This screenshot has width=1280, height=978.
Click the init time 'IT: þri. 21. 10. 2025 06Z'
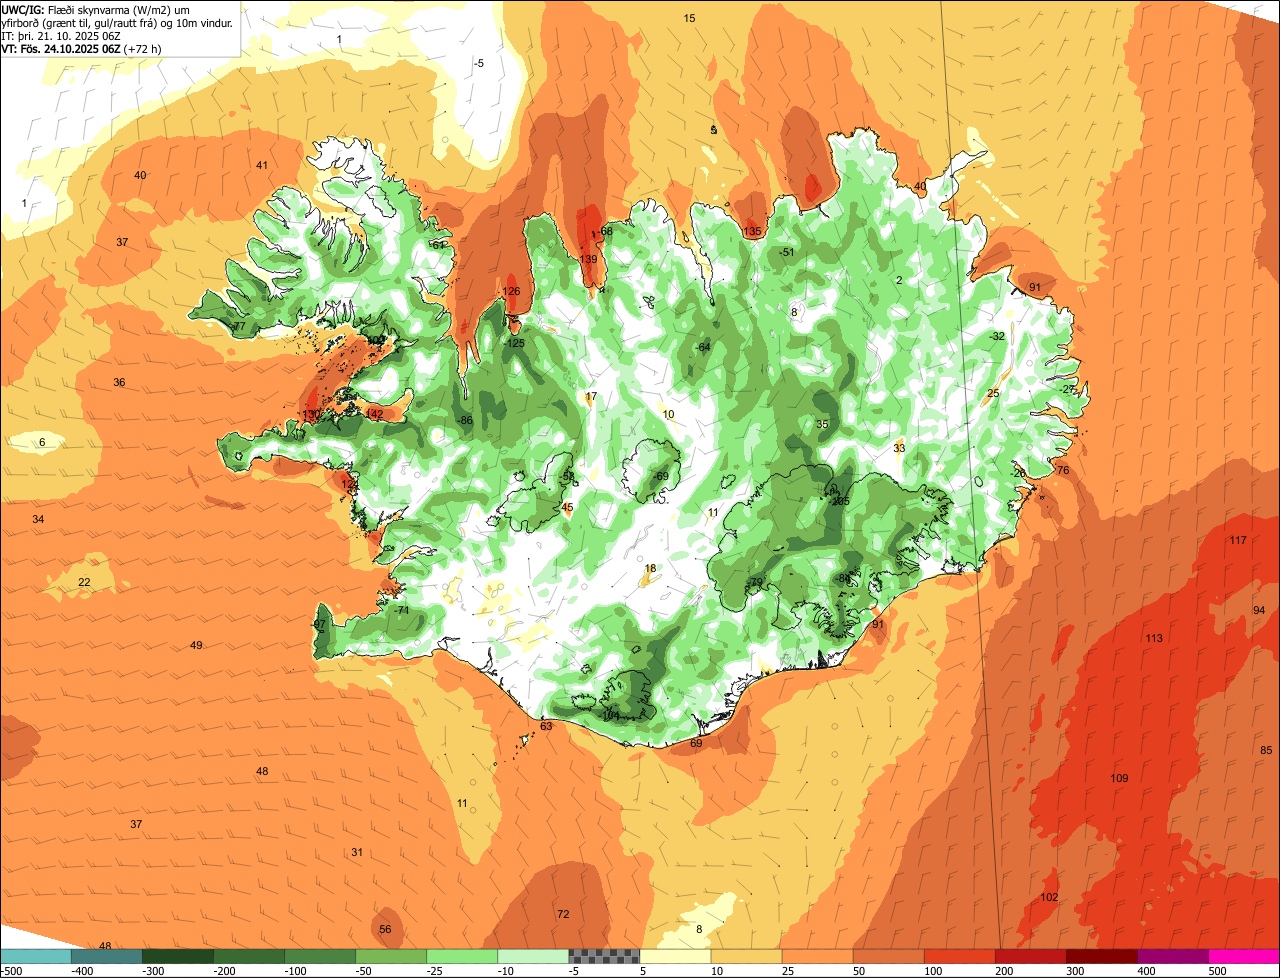(61, 35)
